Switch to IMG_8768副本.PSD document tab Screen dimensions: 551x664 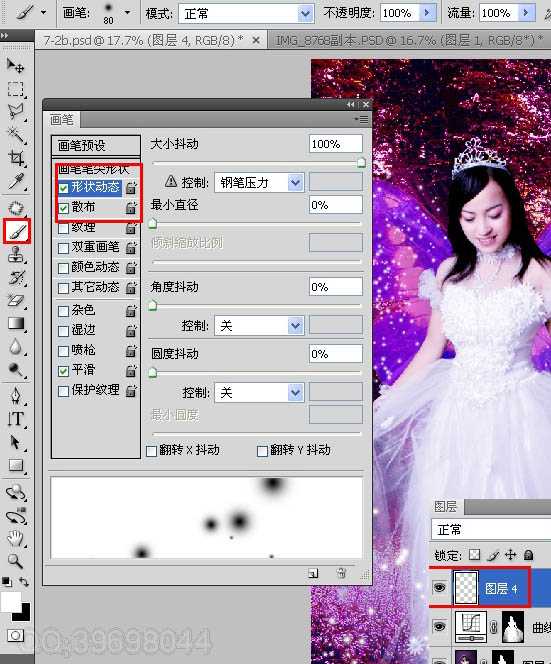(409, 40)
